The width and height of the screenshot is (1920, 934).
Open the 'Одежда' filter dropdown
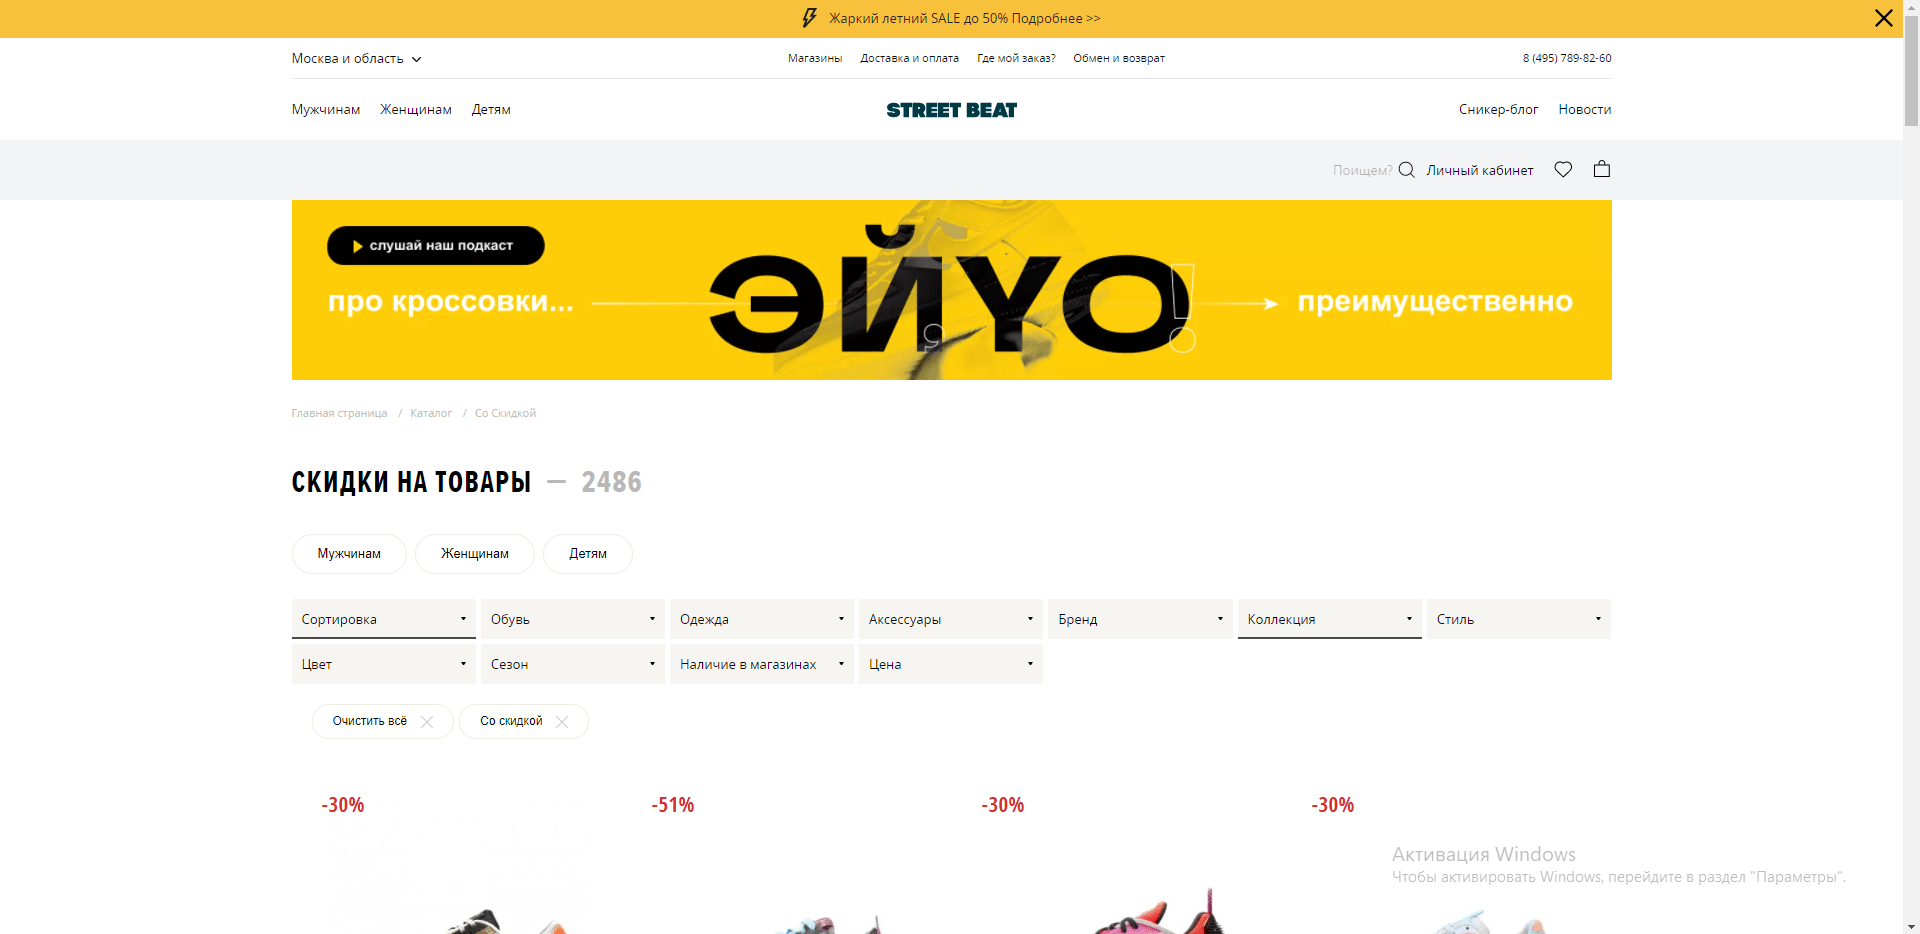(x=762, y=619)
